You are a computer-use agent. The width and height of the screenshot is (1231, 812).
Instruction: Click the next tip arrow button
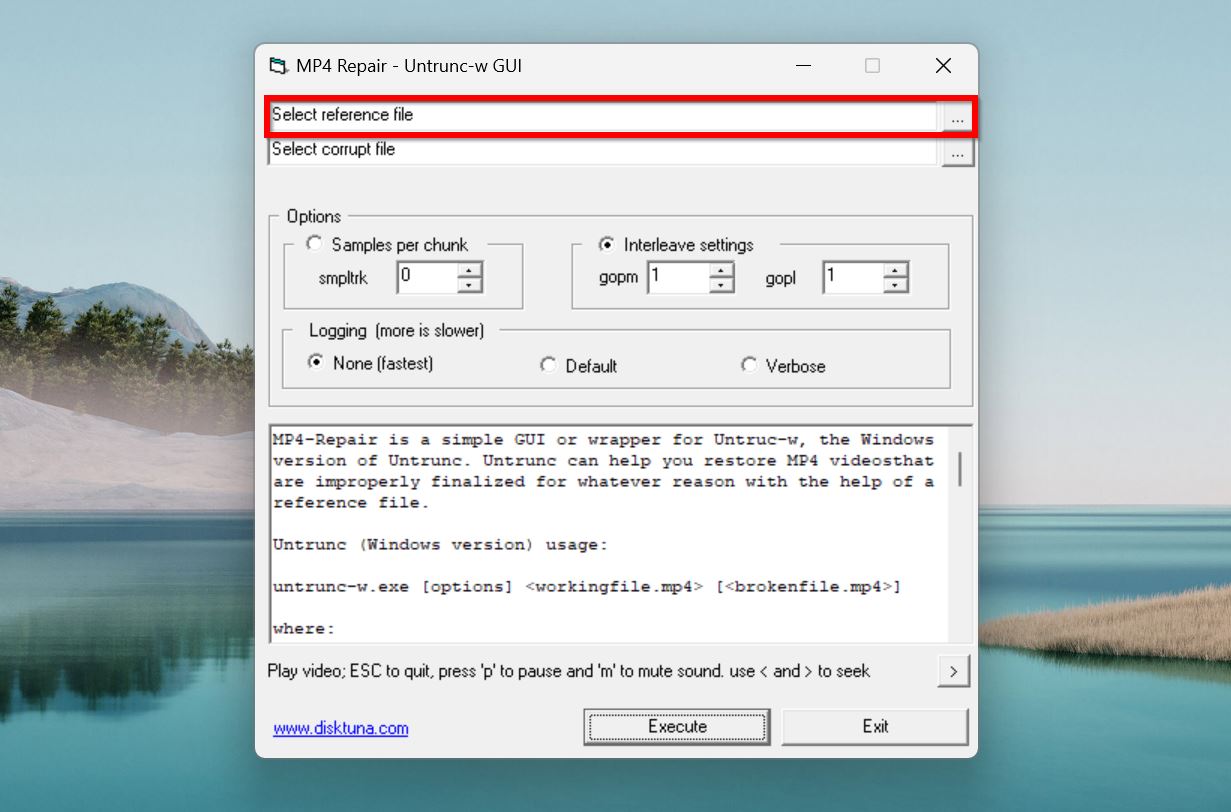coord(953,672)
